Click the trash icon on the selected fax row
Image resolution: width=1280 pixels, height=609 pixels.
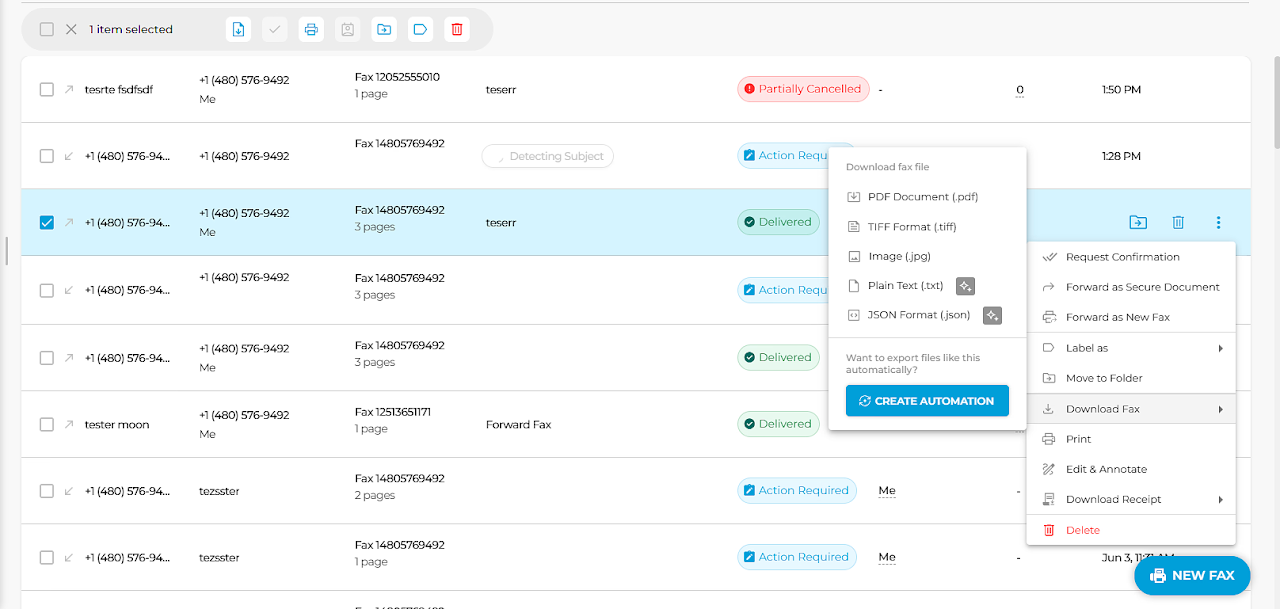pos(1178,222)
